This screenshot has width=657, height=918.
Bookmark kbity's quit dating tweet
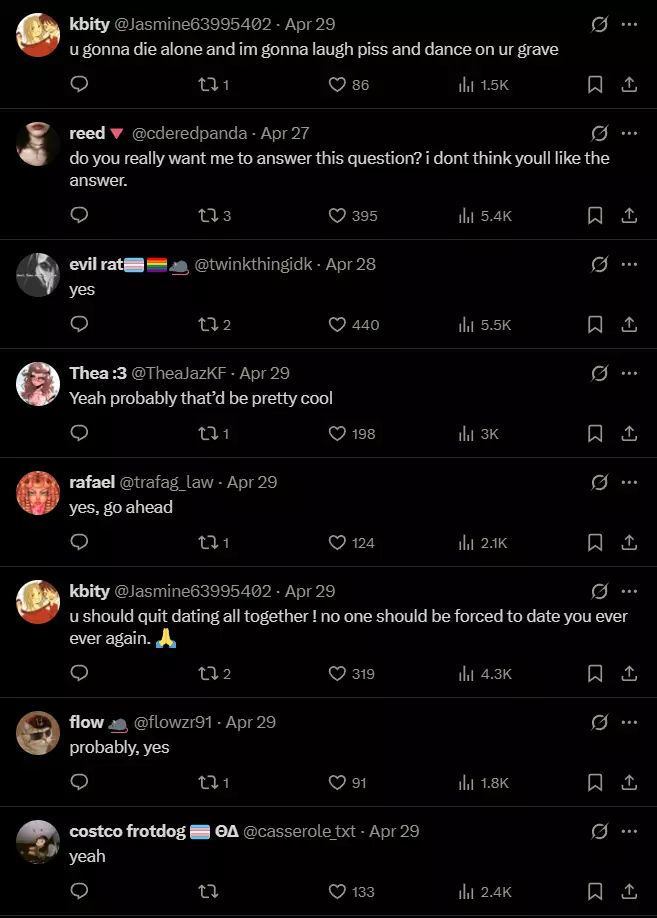click(595, 673)
